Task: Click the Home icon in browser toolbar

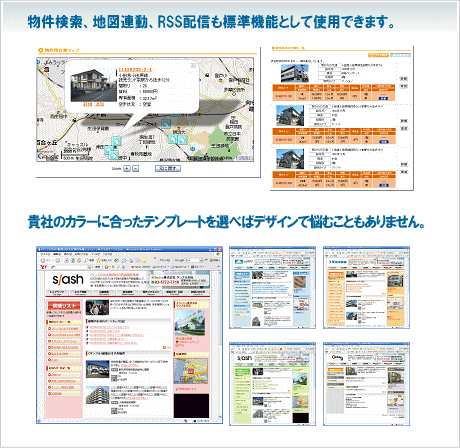Action: [x=79, y=260]
